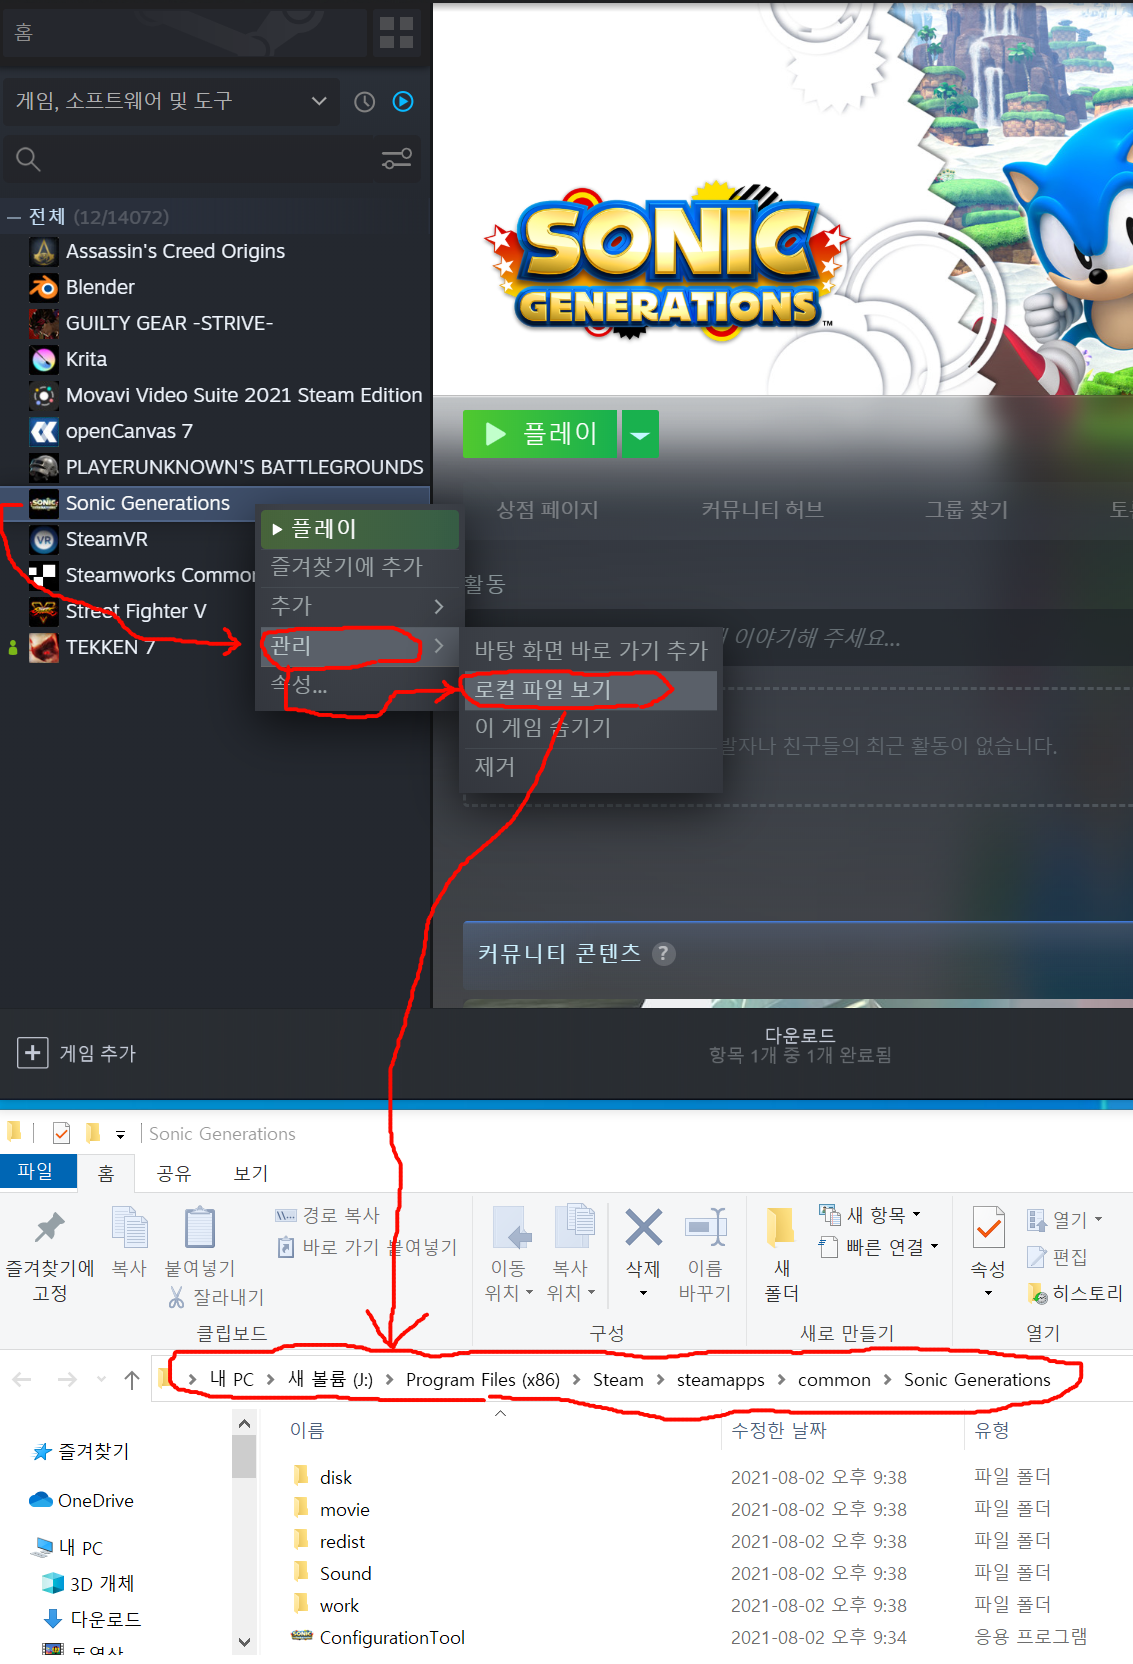Collapse the 전체 library category
The image size is (1133, 1664).
(x=14, y=217)
